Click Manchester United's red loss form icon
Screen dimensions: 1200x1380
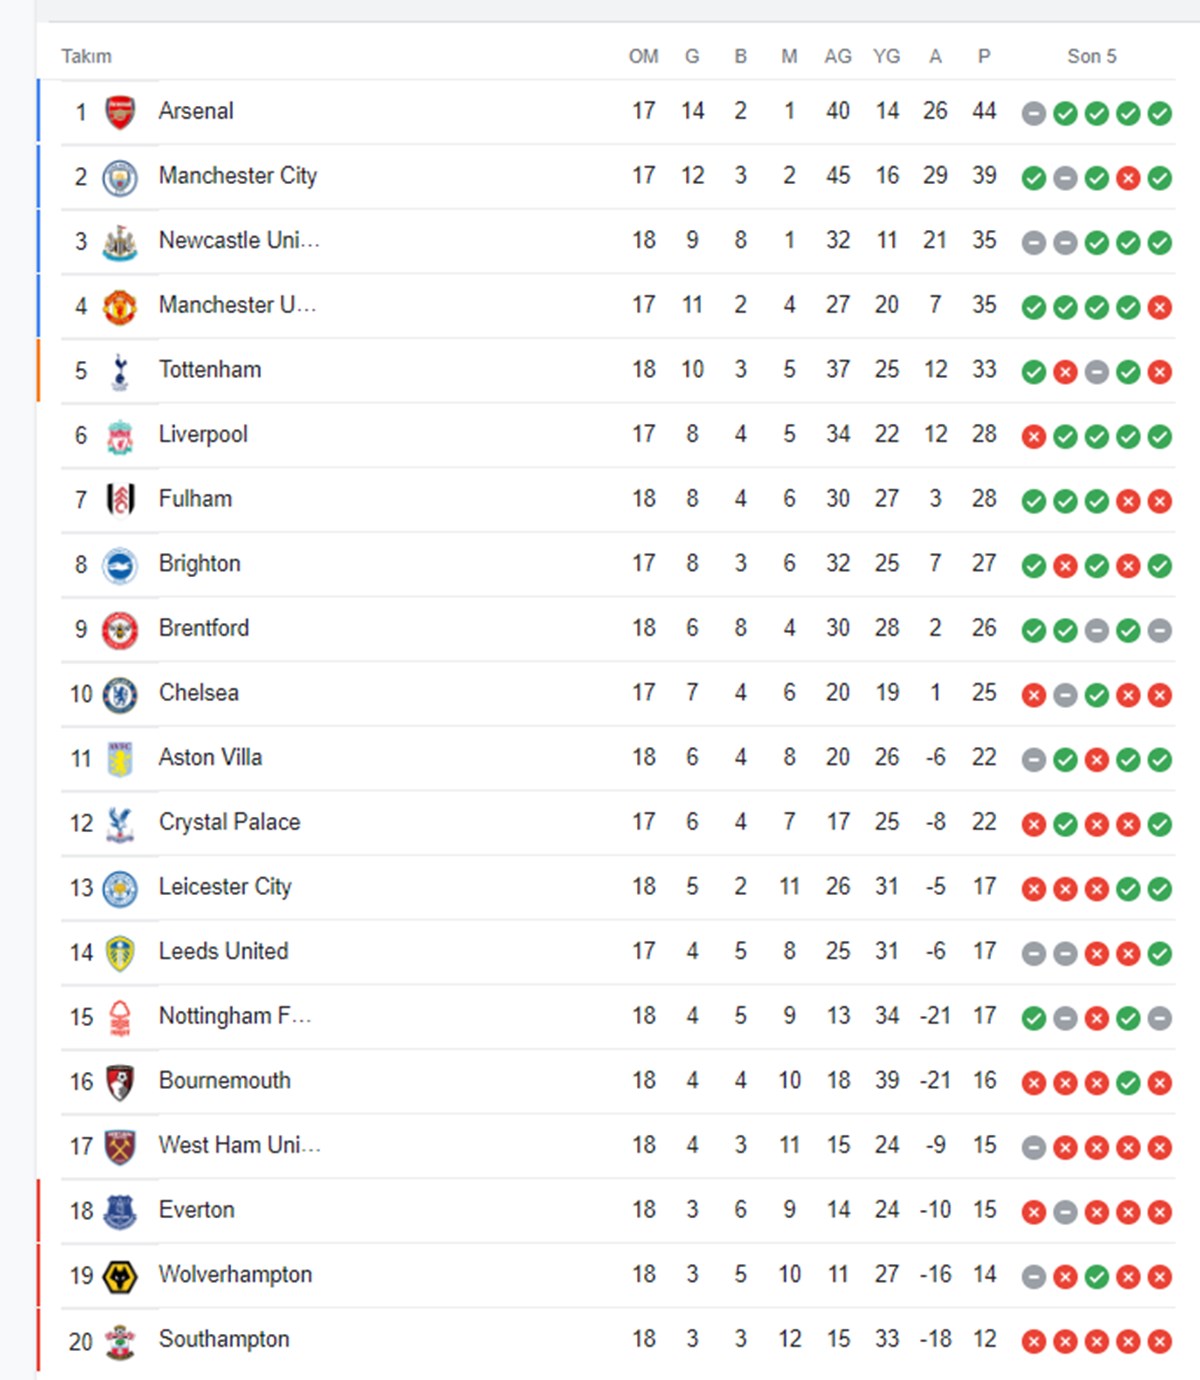[1160, 307]
